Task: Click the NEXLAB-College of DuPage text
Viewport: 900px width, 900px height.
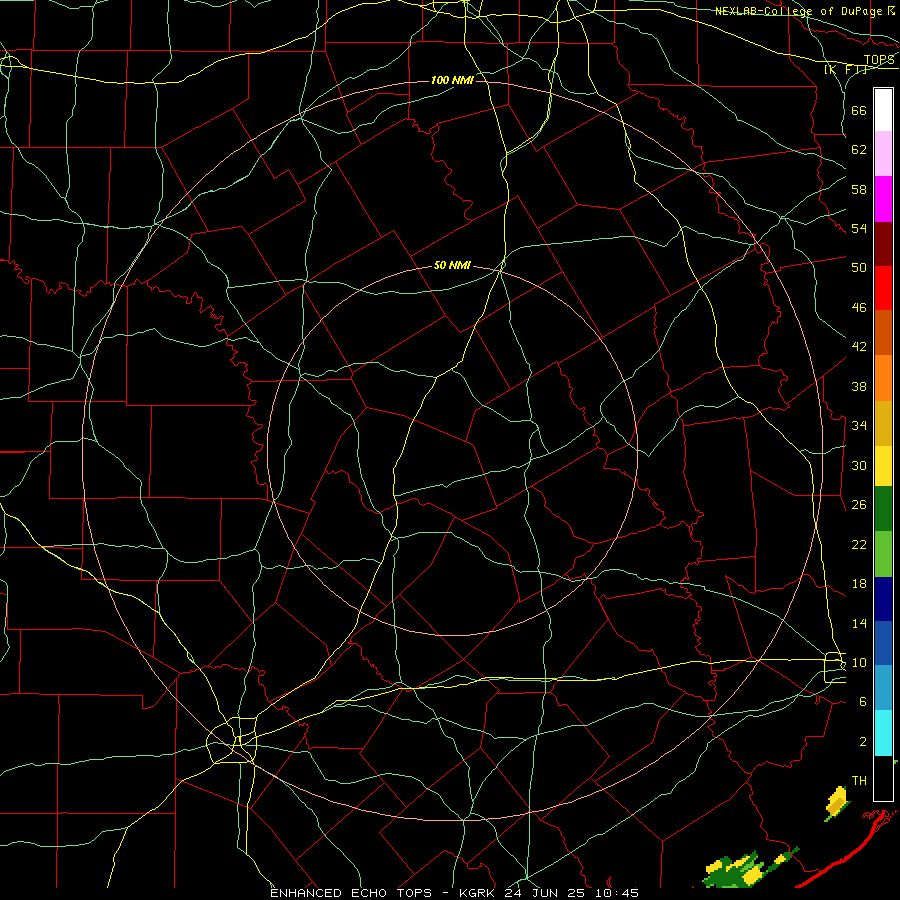Action: click(798, 11)
